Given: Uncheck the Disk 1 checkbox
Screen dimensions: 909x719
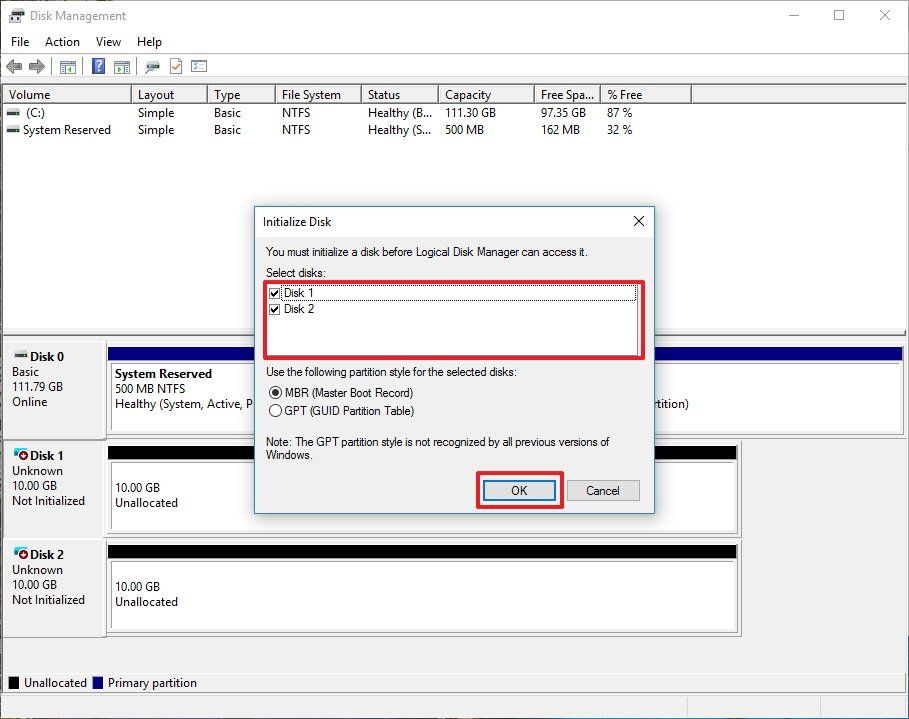Looking at the screenshot, I should point(275,292).
